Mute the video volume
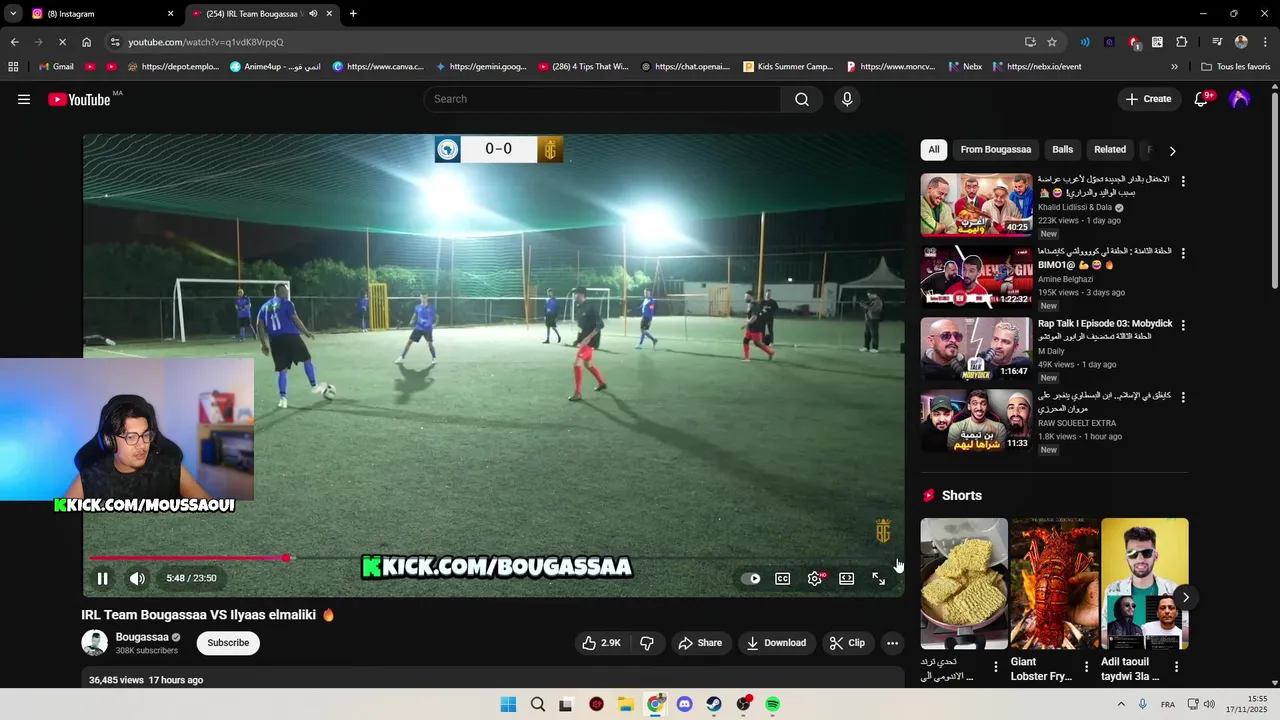Screen dimensions: 1280x720 [138, 578]
